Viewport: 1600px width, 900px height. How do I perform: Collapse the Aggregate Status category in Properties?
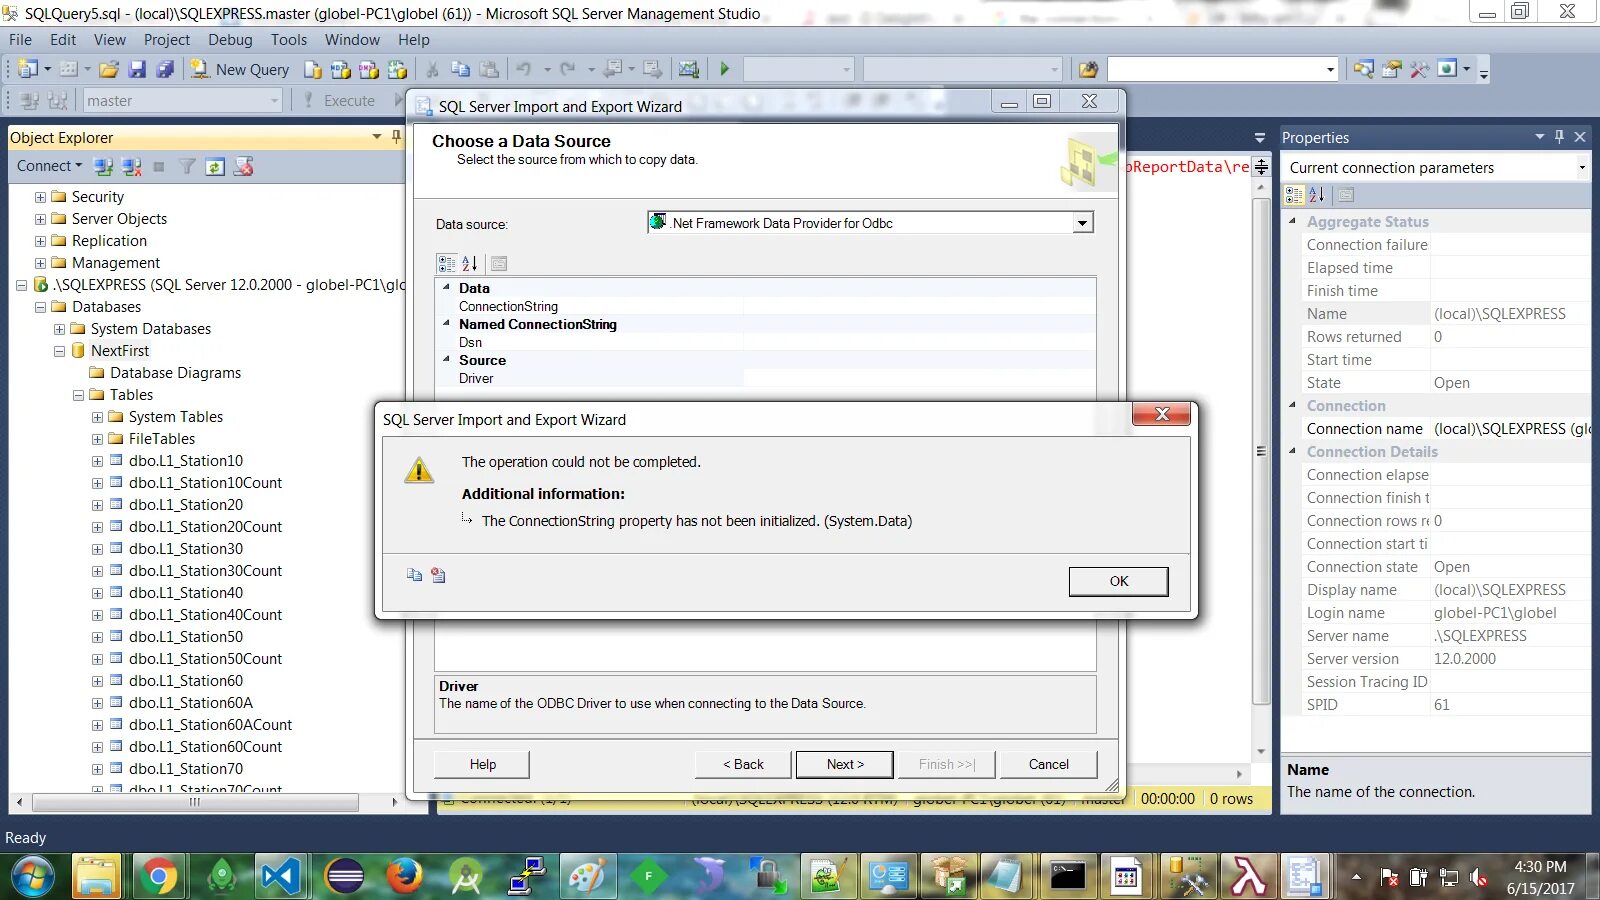click(x=1292, y=221)
